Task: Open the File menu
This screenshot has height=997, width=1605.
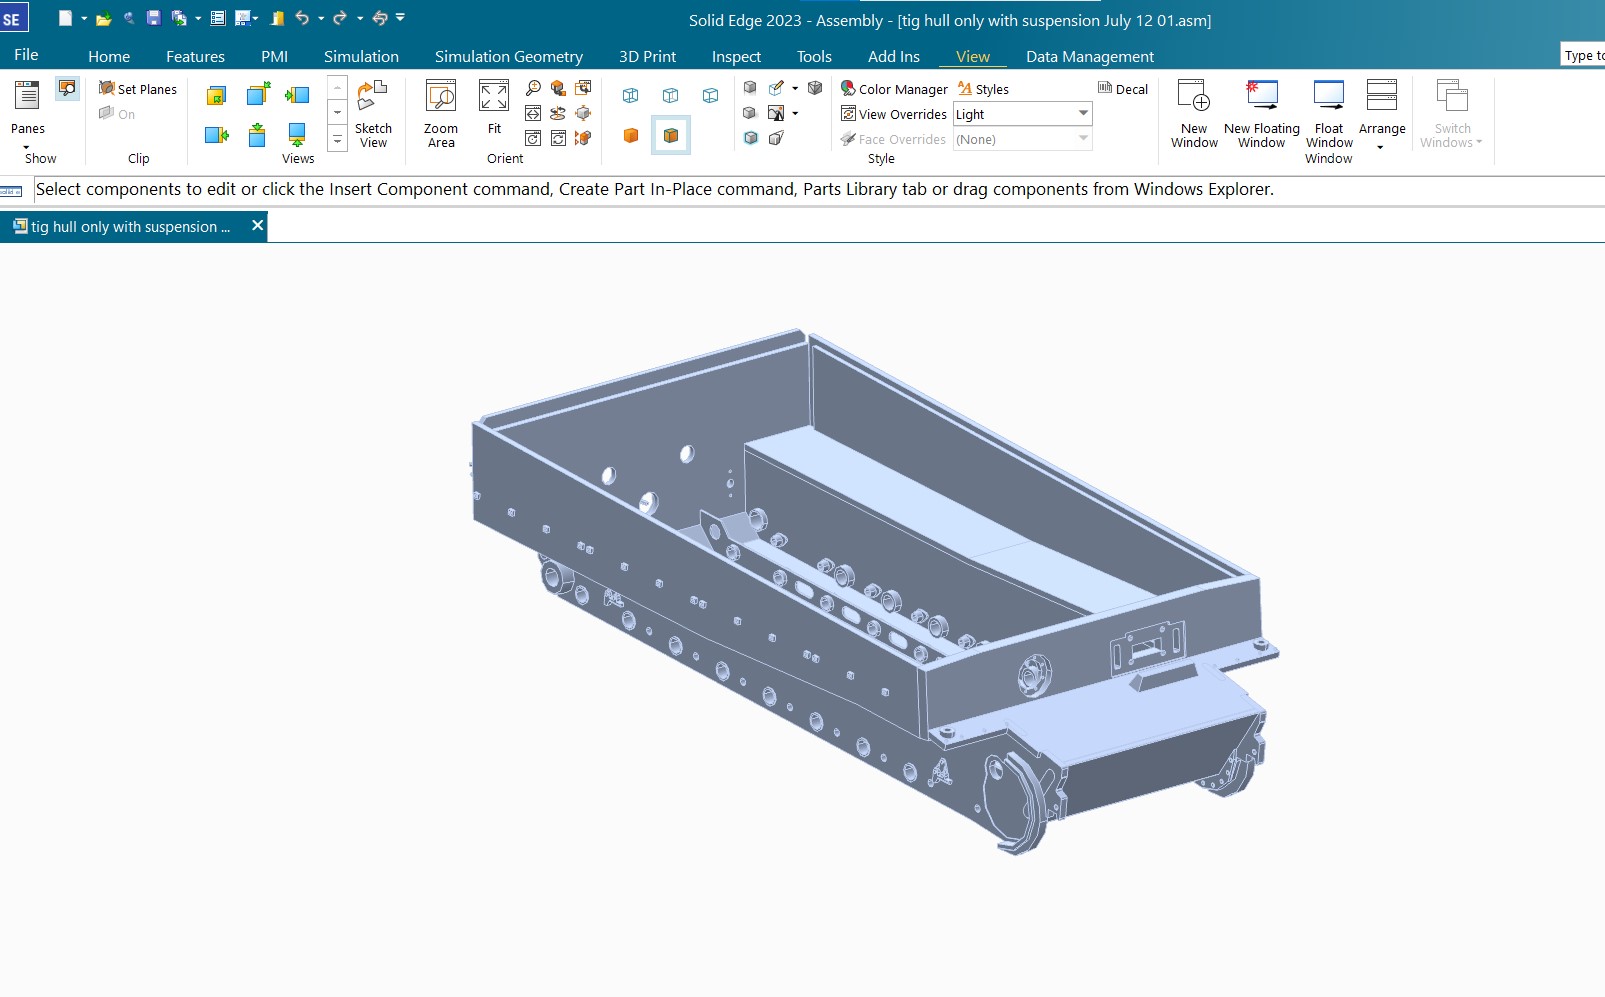Action: [x=27, y=55]
